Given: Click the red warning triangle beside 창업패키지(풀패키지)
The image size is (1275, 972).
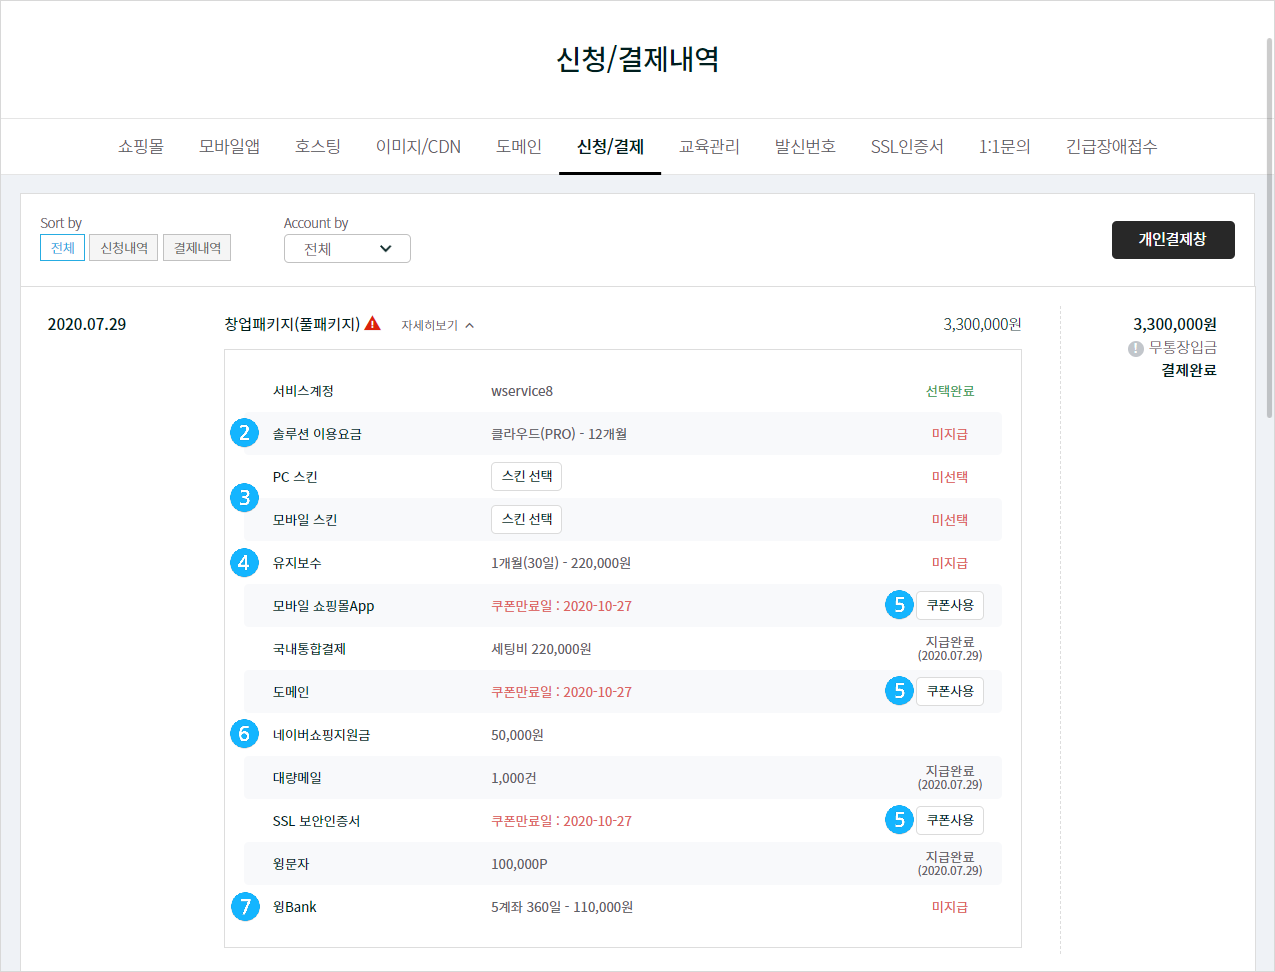Looking at the screenshot, I should point(373,324).
